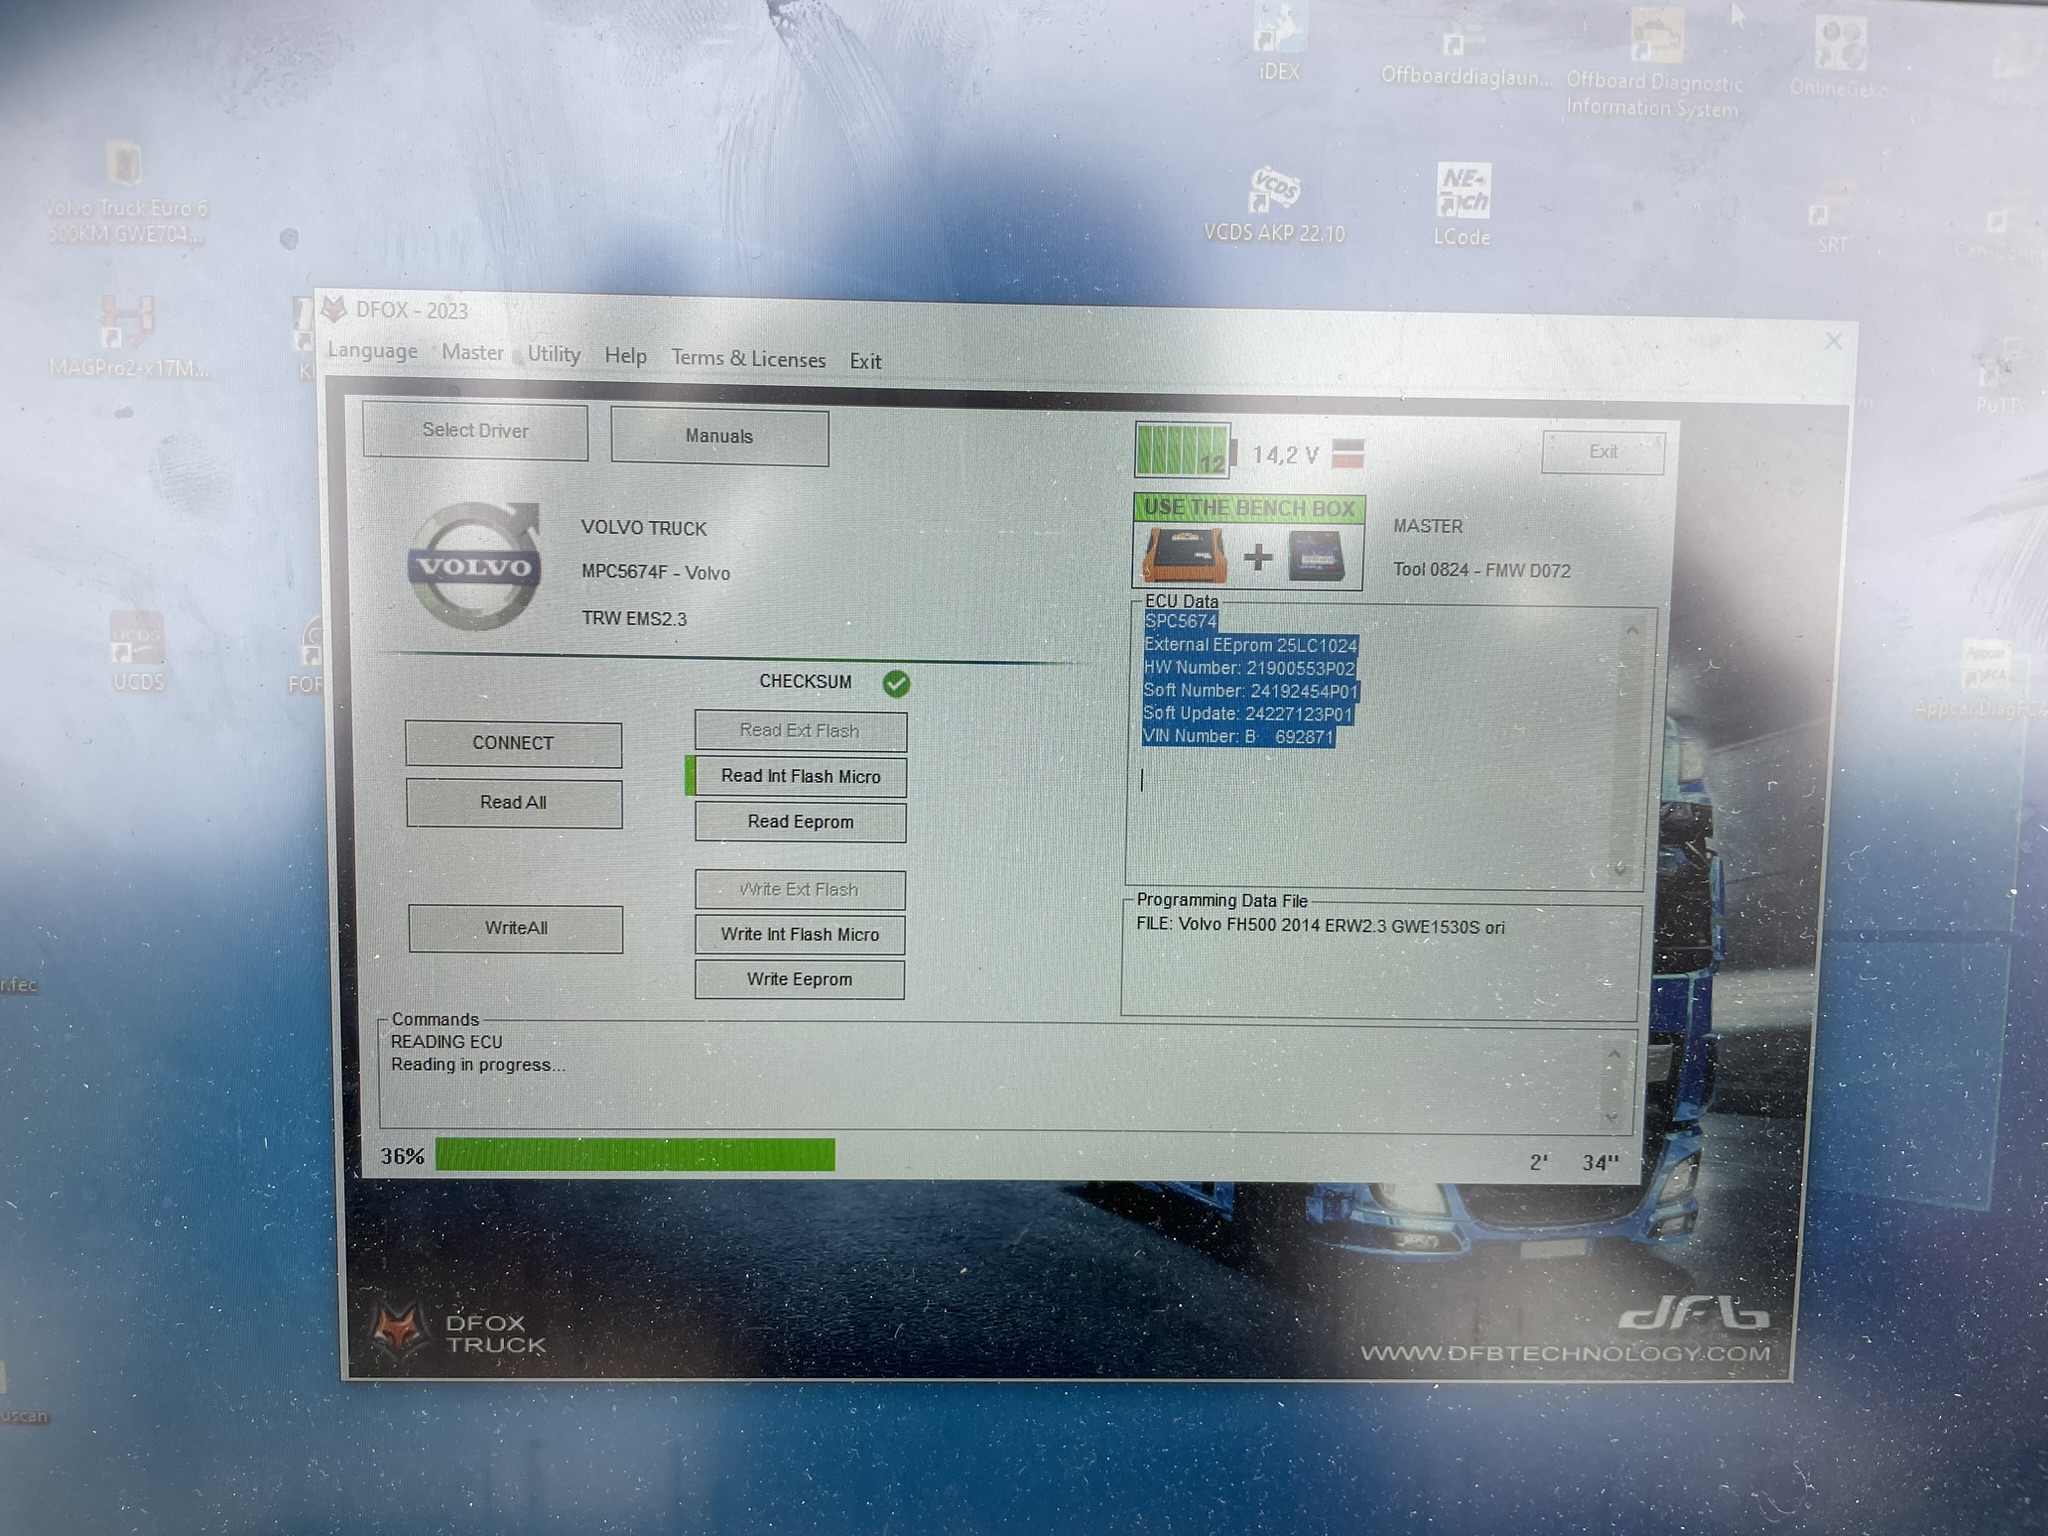Open the Master menu

pos(472,352)
